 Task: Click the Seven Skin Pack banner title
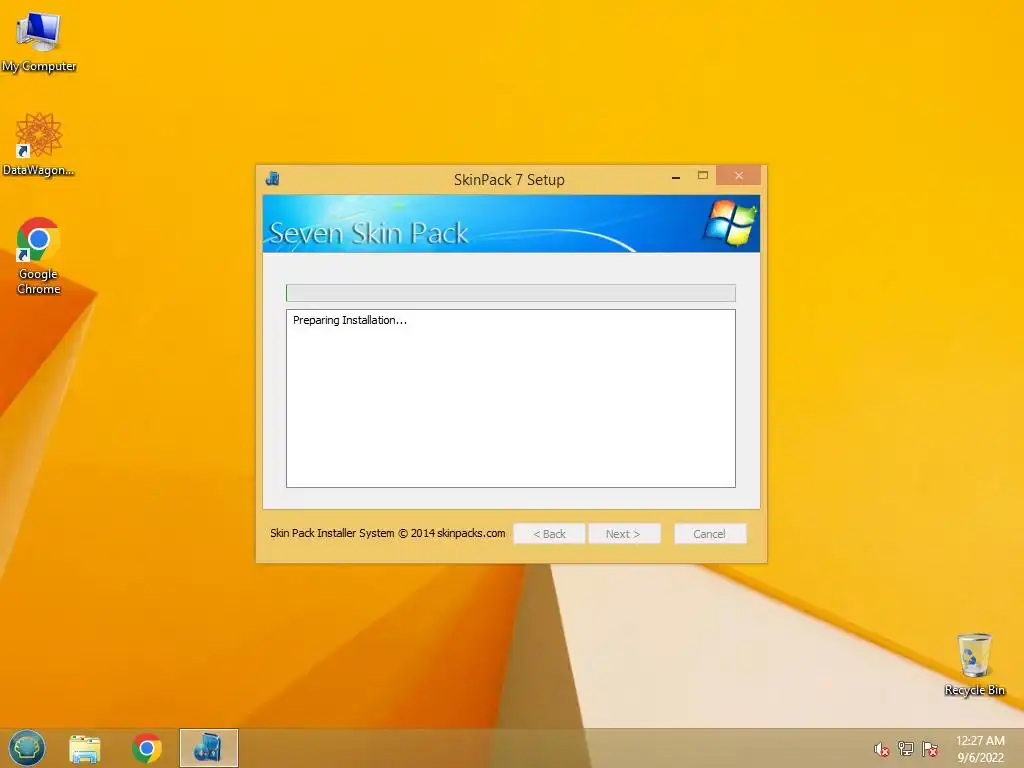(369, 233)
